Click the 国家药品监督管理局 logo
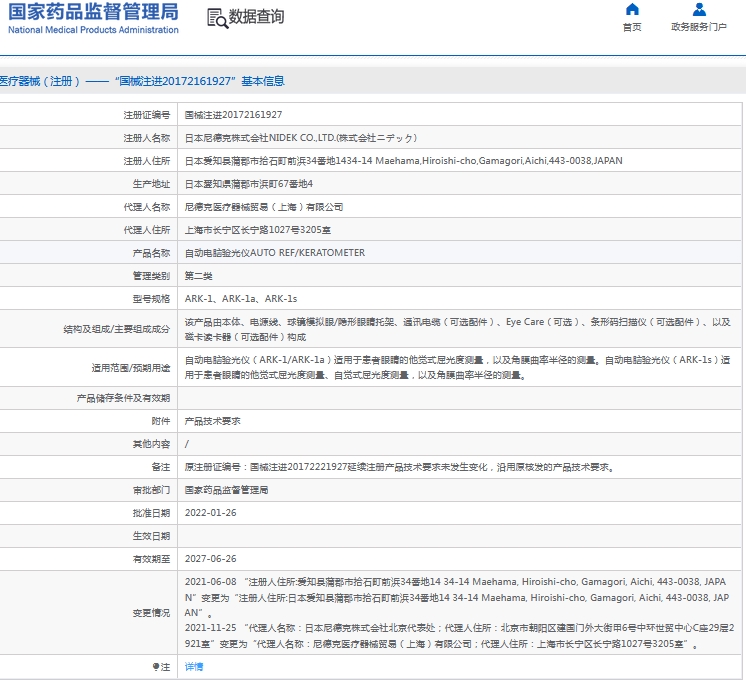The width and height of the screenshot is (746, 682). tap(93, 18)
